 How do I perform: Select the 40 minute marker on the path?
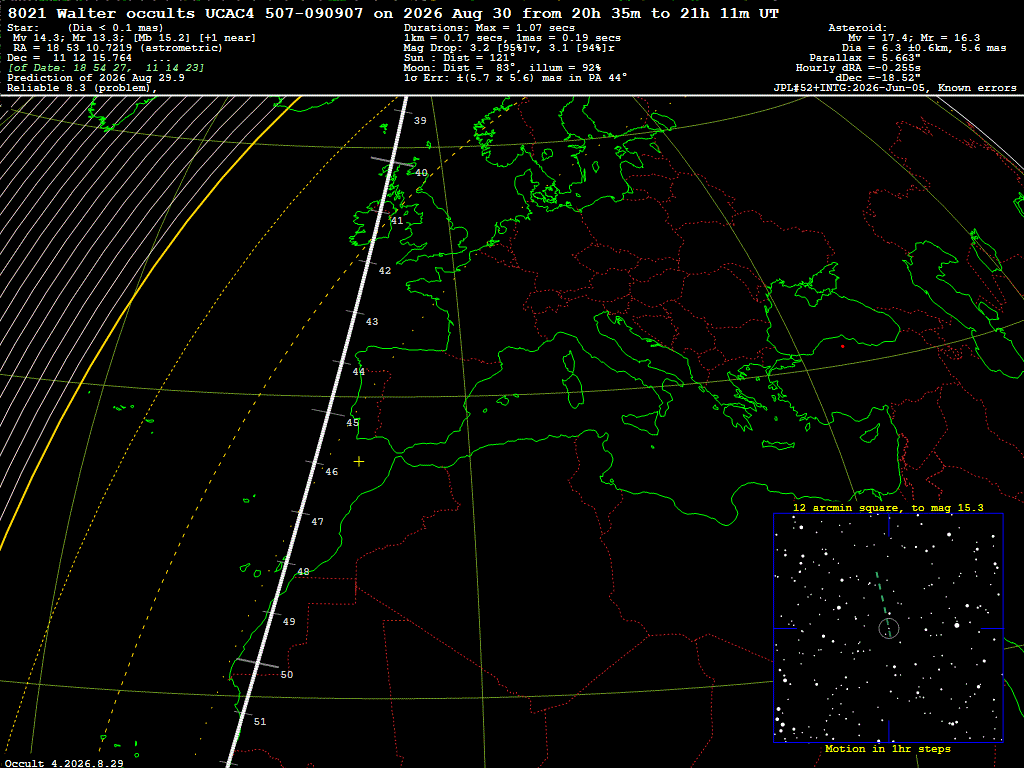pyautogui.click(x=421, y=173)
